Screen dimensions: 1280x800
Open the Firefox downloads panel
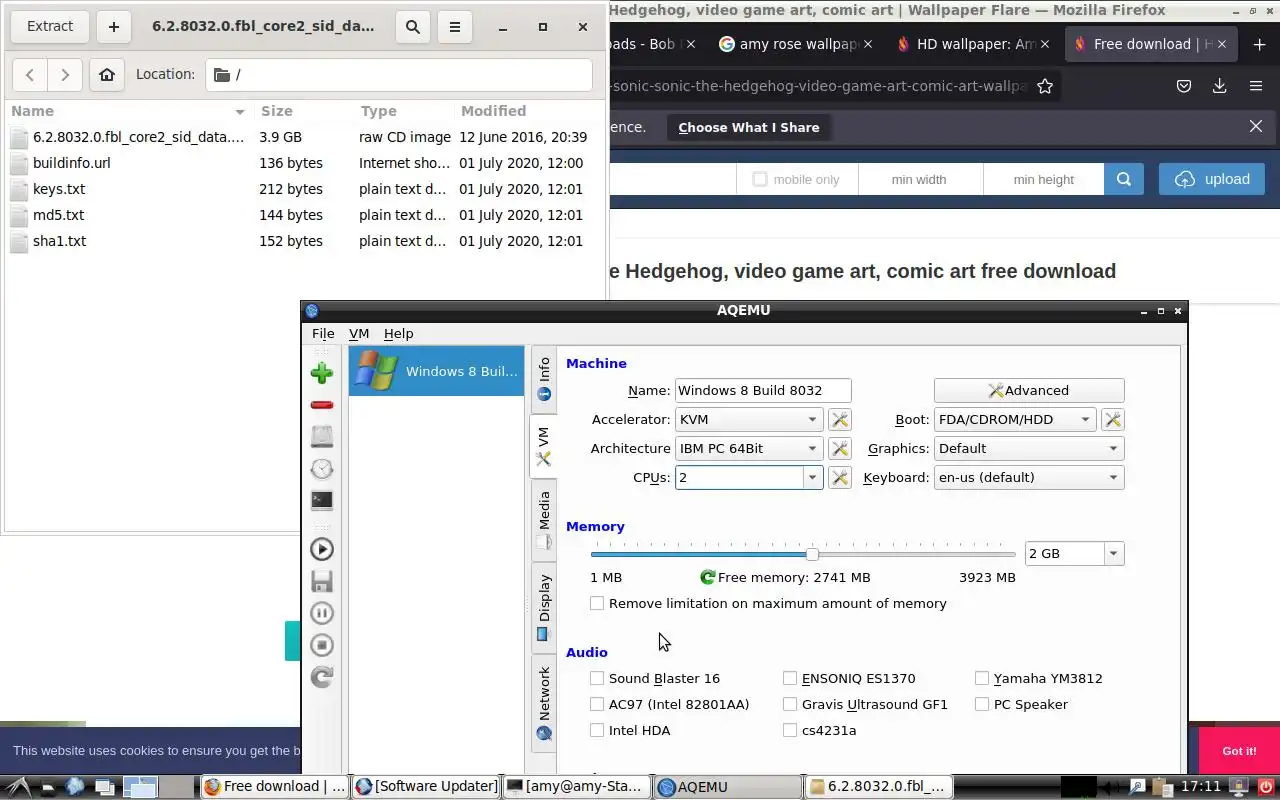pyautogui.click(x=1219, y=86)
